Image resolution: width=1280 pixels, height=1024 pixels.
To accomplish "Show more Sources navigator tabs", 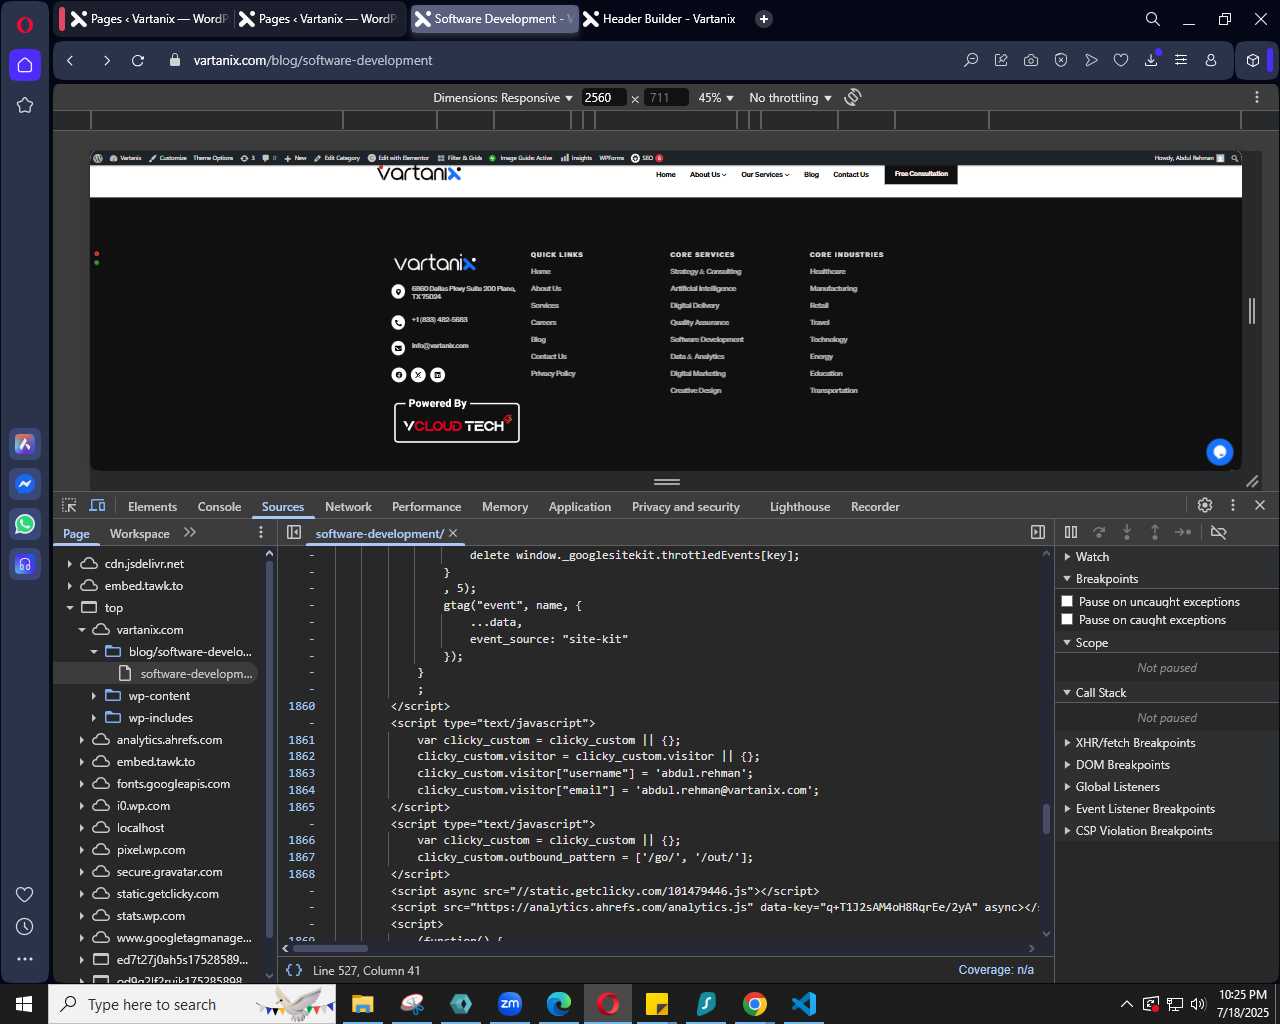I will point(190,533).
